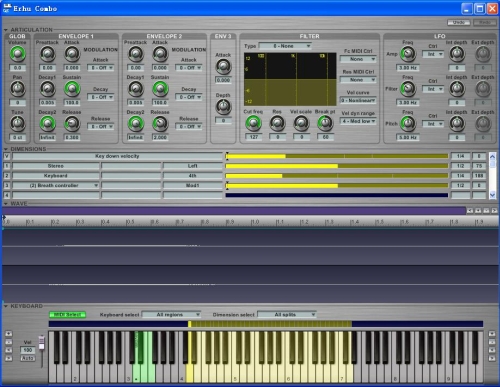Collapse the KEYBOARD section
The image size is (500, 387).
[x=6, y=306]
